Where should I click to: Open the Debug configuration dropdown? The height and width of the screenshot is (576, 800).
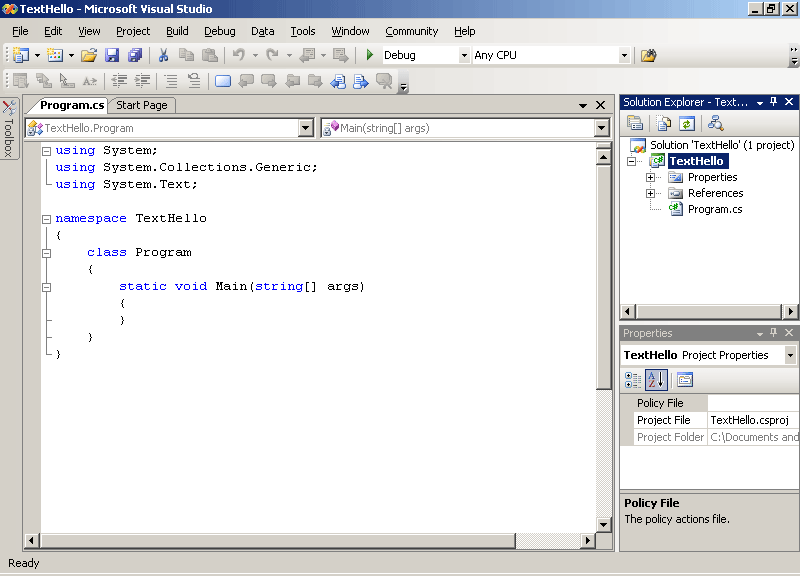pos(464,56)
